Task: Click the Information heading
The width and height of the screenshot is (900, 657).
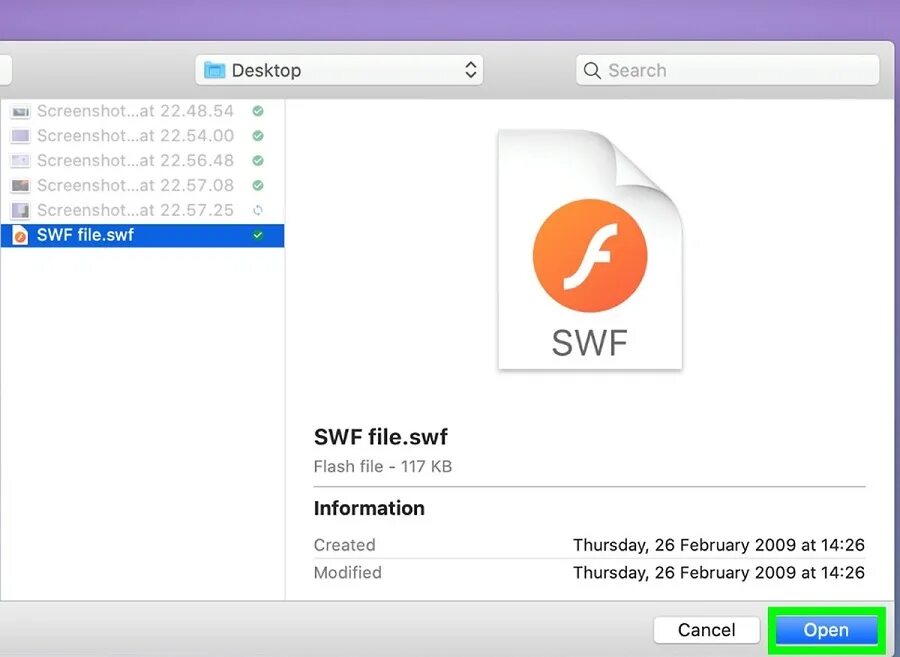Action: 369,508
